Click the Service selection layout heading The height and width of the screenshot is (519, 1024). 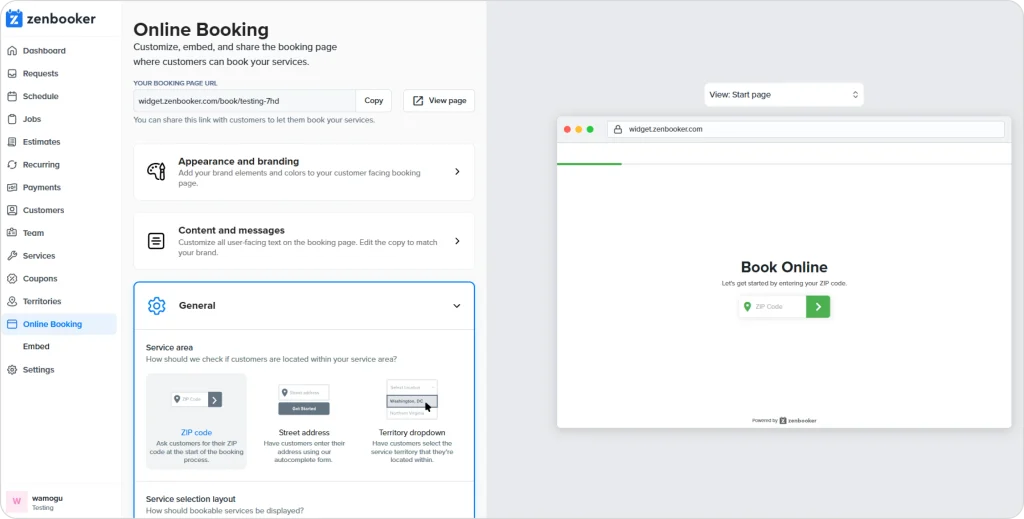tap(191, 499)
